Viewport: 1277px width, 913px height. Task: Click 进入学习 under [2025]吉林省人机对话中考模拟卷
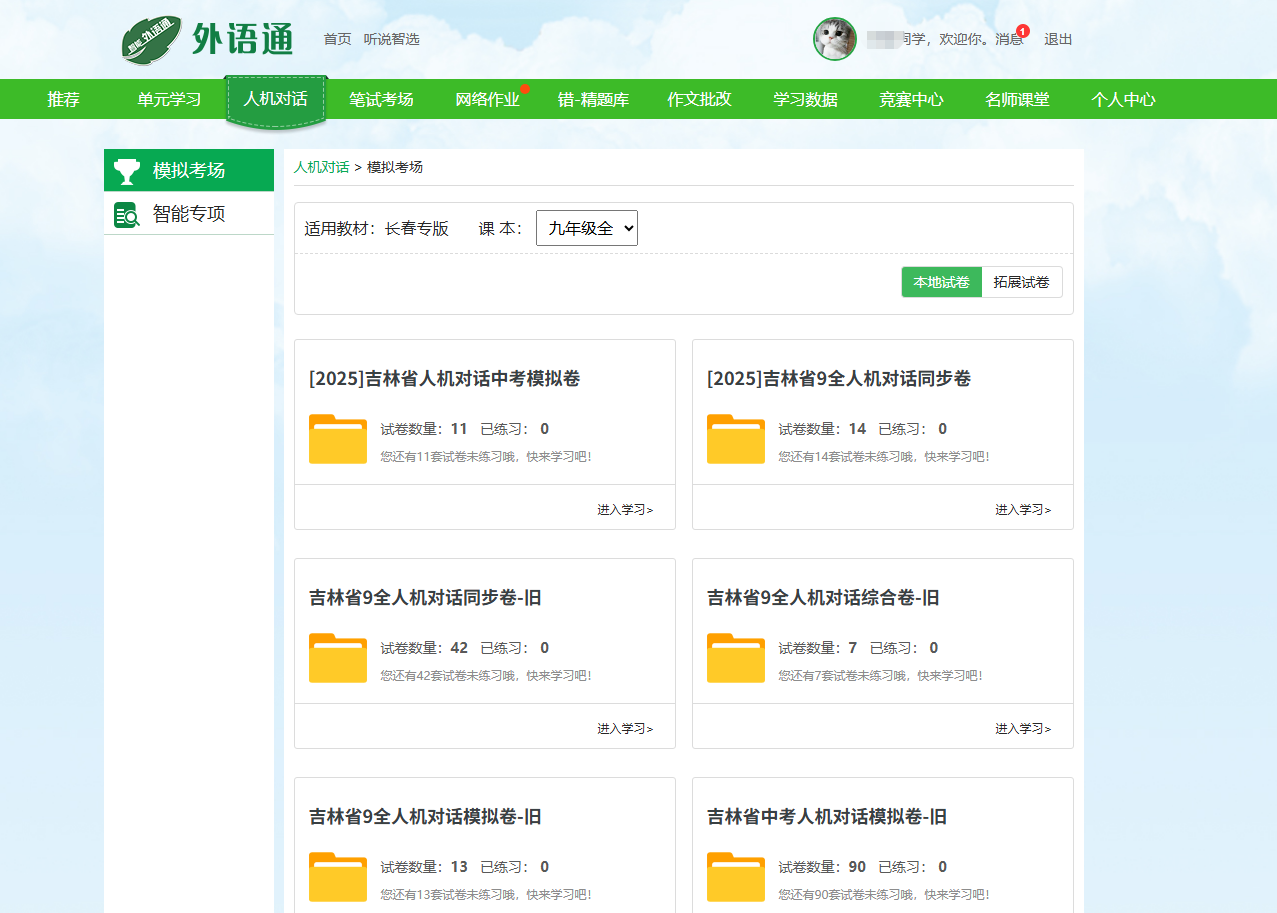[x=625, y=509]
